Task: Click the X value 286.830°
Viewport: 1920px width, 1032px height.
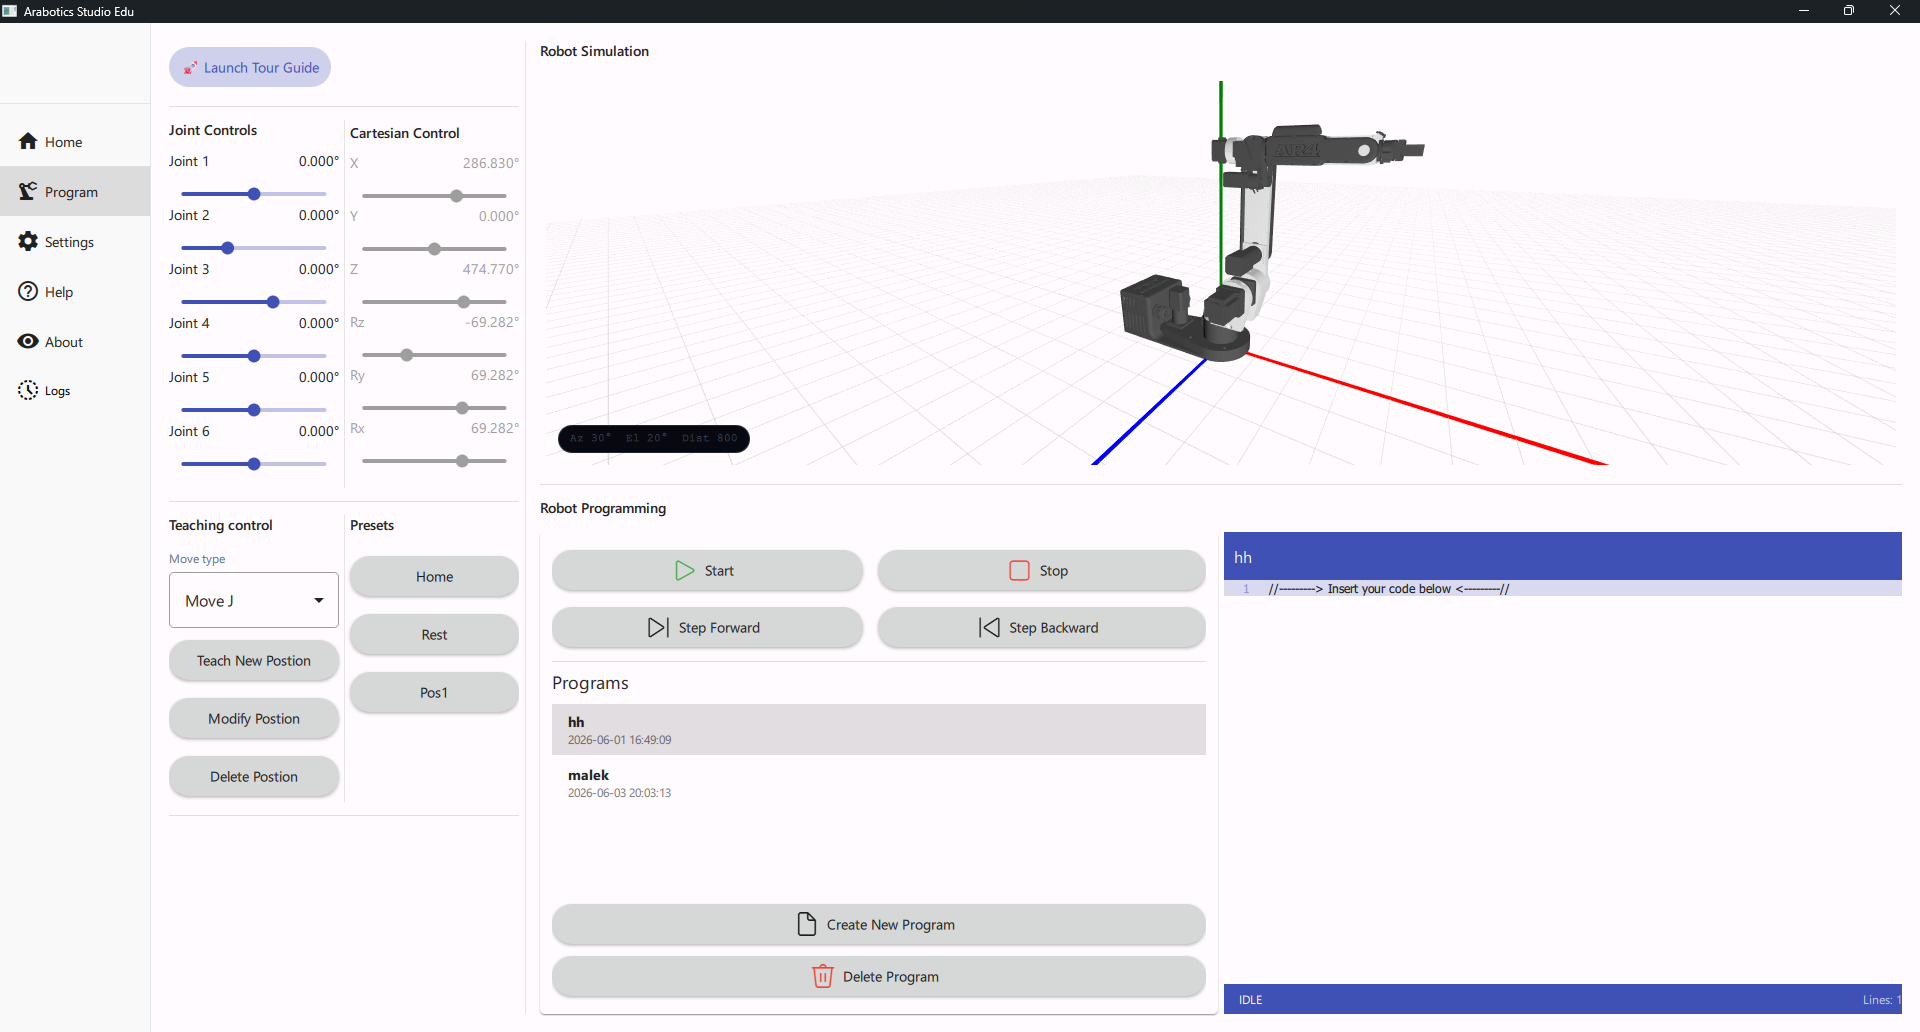Action: 490,163
